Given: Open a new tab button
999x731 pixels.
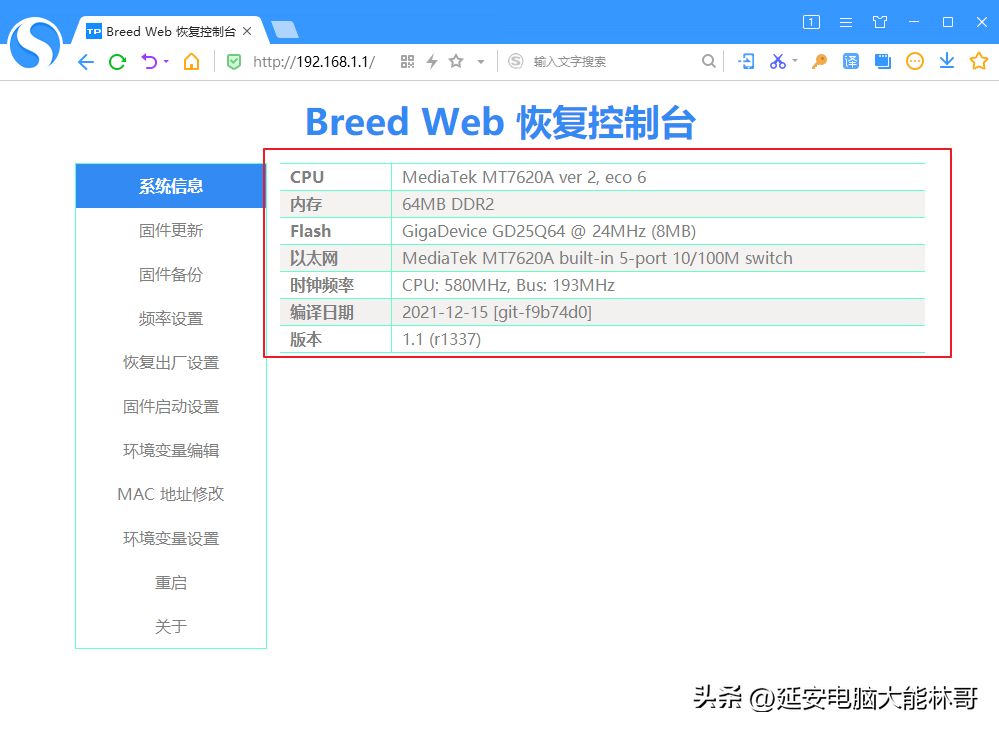Looking at the screenshot, I should coord(284,30).
